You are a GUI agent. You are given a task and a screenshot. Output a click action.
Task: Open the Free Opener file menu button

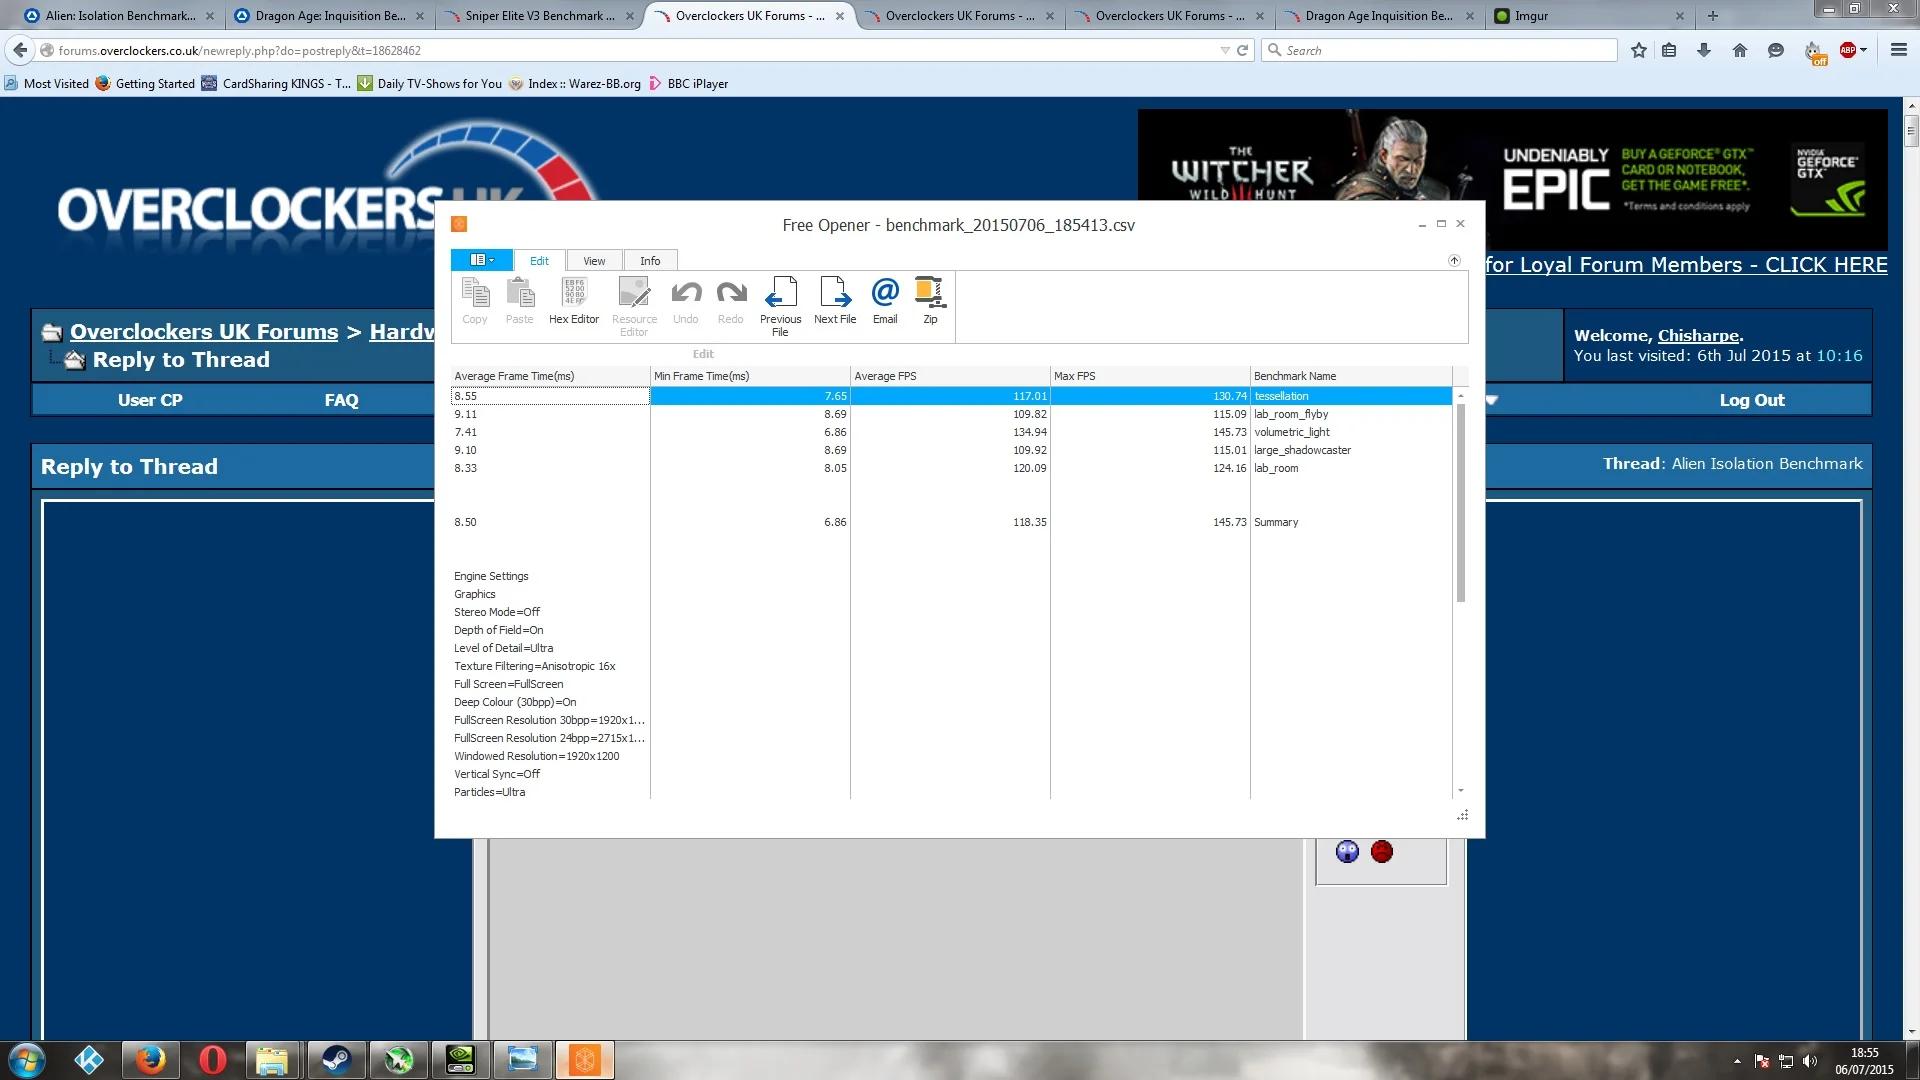[482, 260]
